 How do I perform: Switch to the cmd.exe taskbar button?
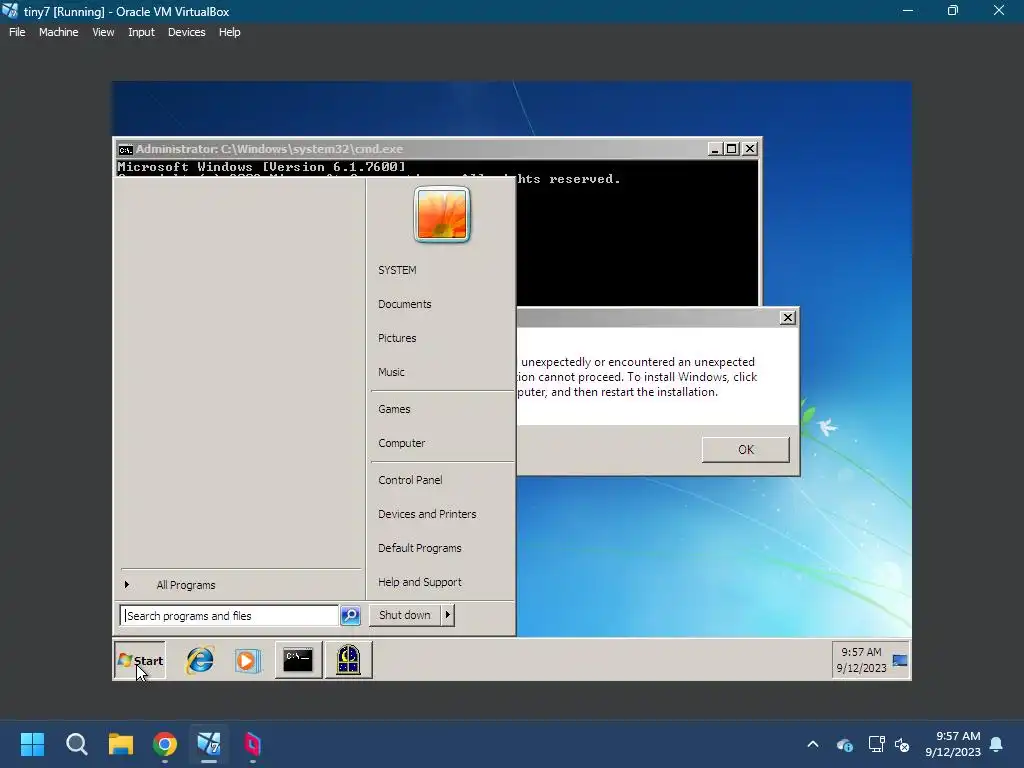click(x=298, y=660)
